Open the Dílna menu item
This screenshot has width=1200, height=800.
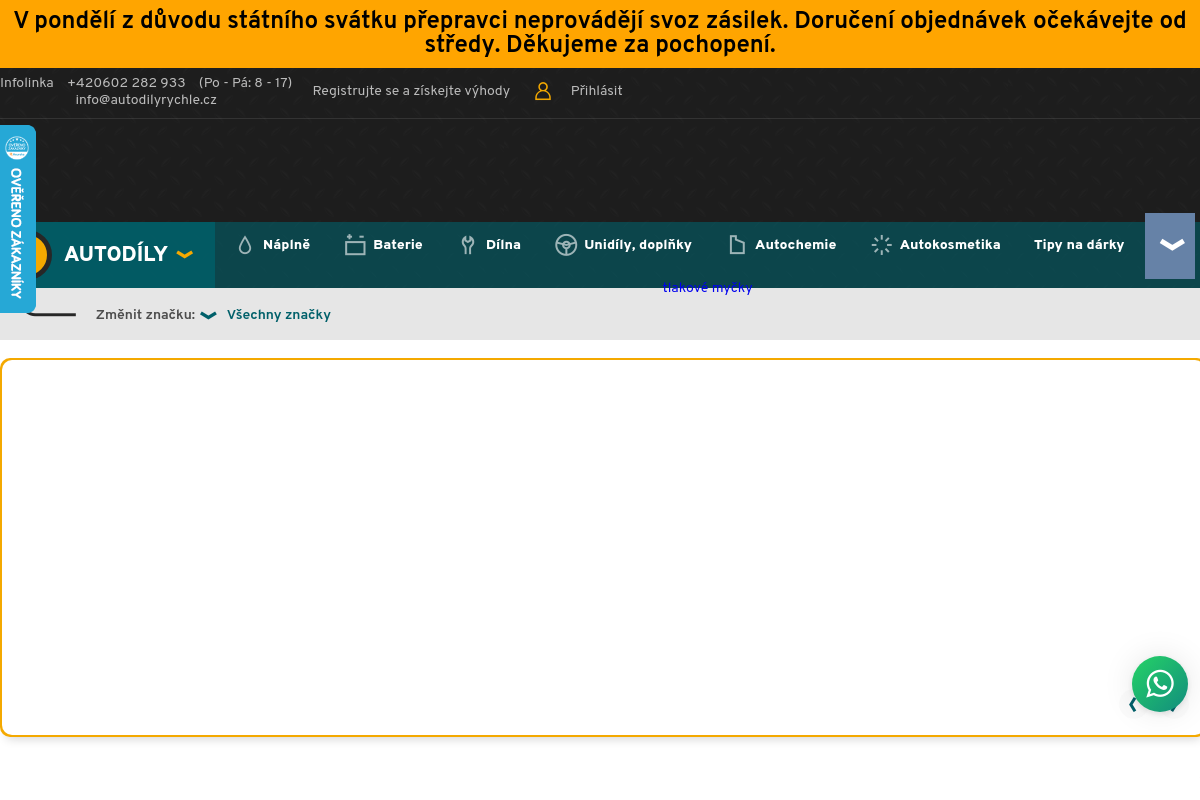click(x=503, y=245)
